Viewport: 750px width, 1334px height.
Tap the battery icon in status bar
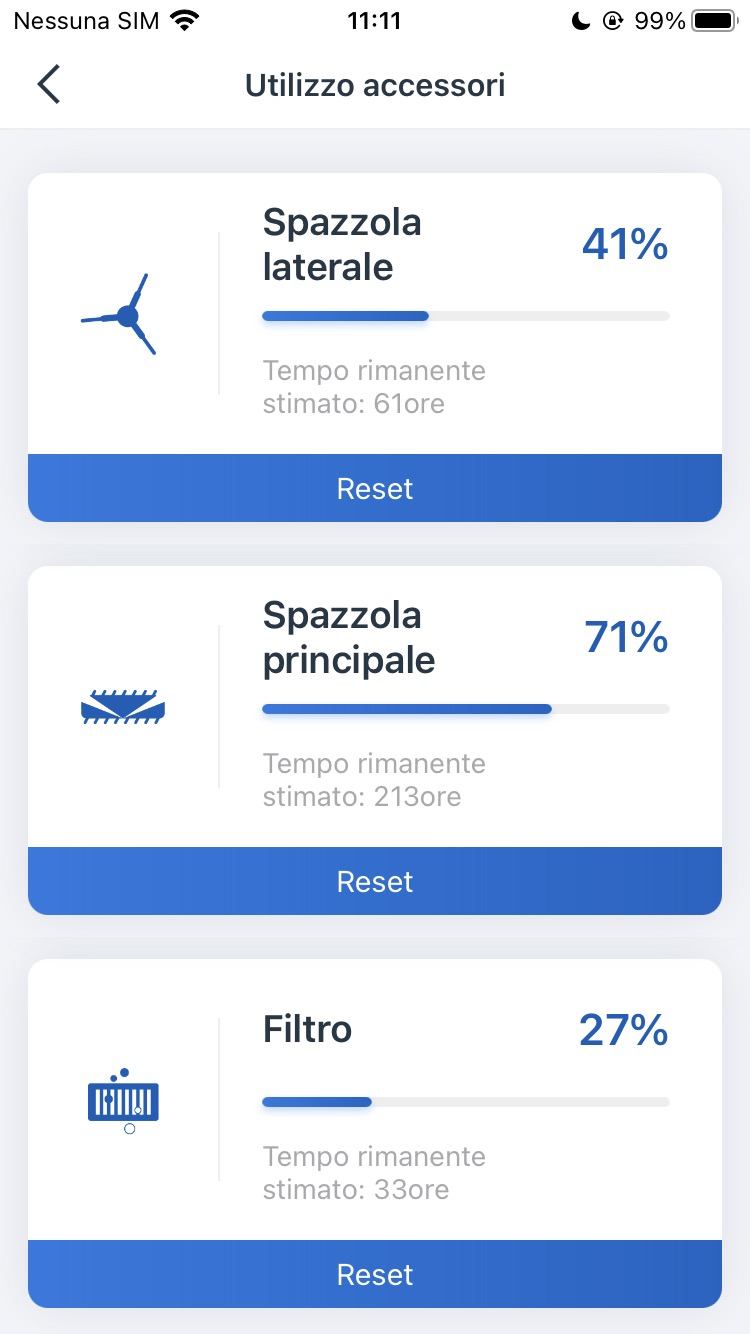click(713, 21)
